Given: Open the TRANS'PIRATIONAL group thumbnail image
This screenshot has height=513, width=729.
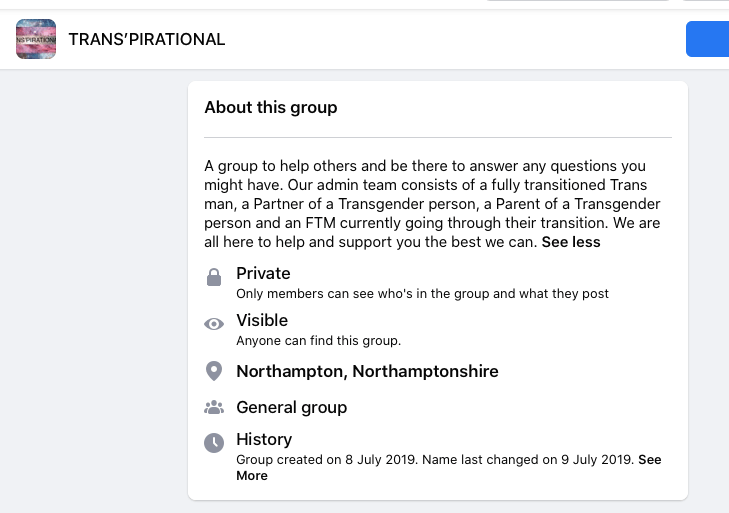Looking at the screenshot, I should [x=36, y=39].
